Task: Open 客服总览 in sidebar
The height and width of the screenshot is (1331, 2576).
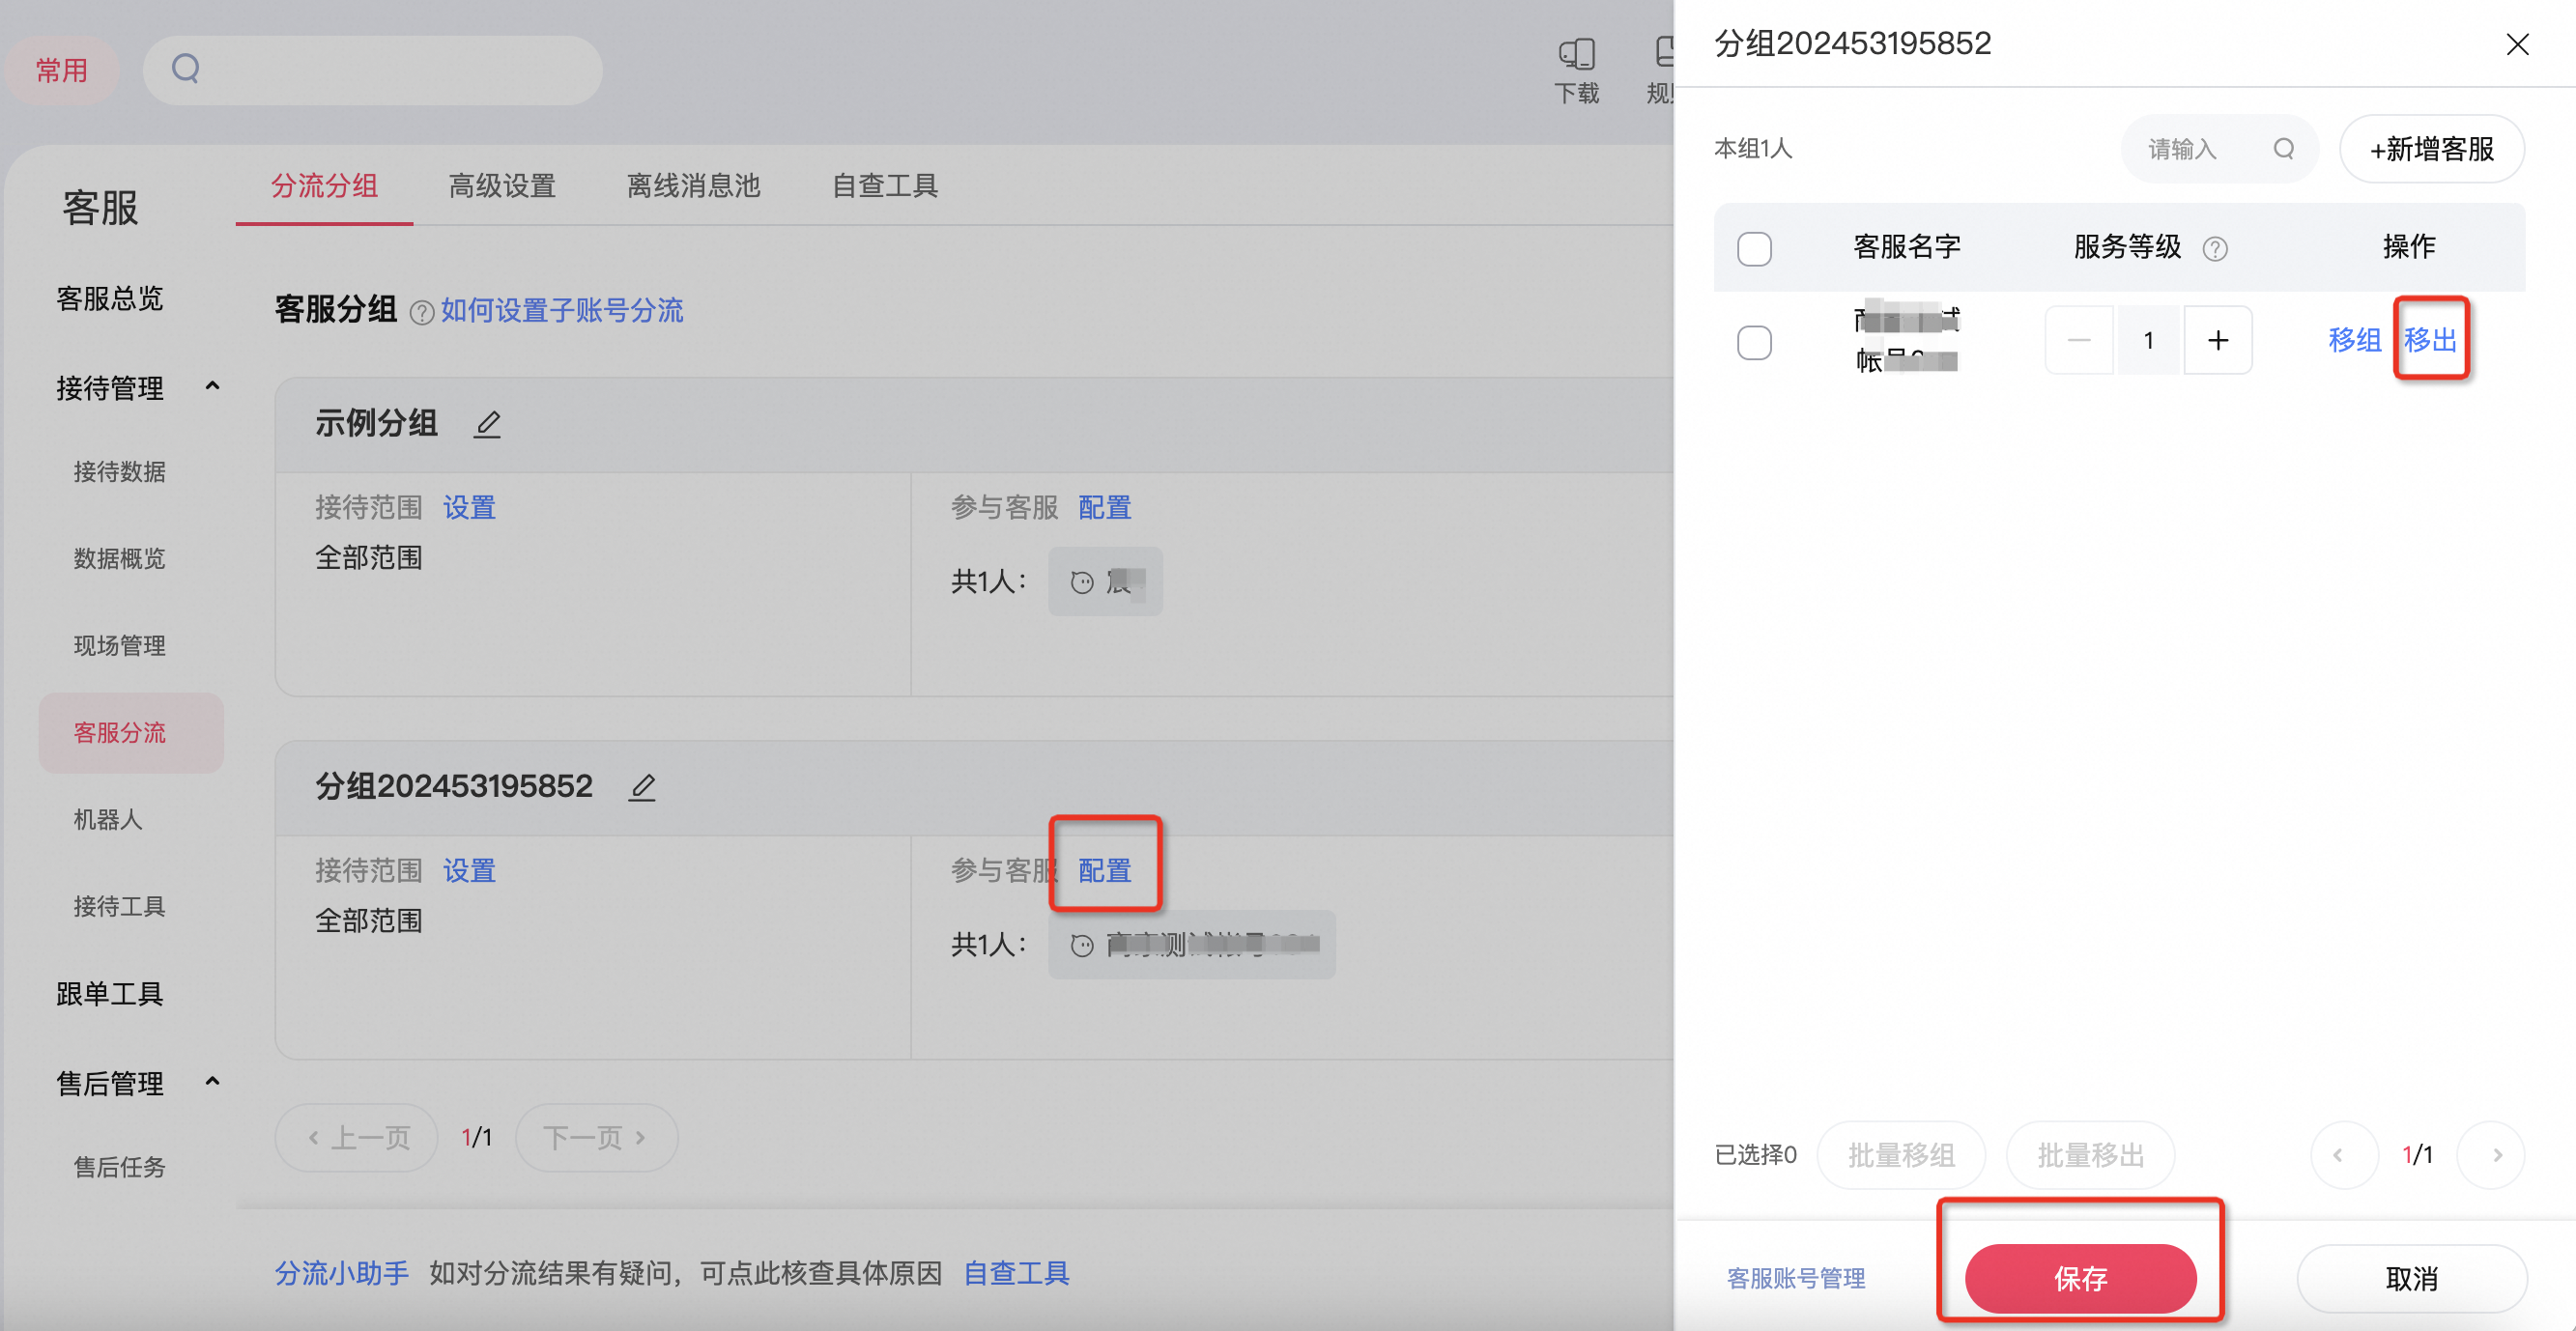Action: (110, 298)
